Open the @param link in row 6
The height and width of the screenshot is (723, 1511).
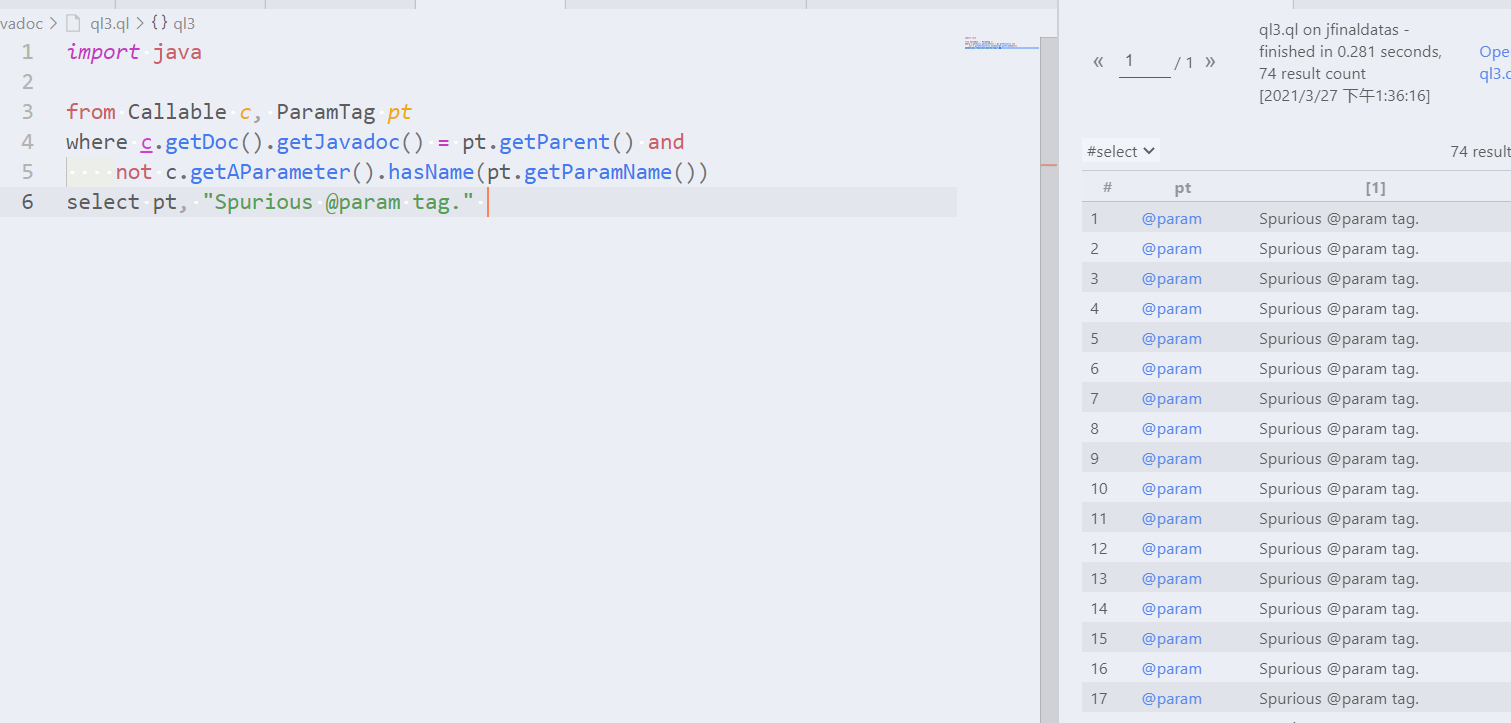[1172, 369]
